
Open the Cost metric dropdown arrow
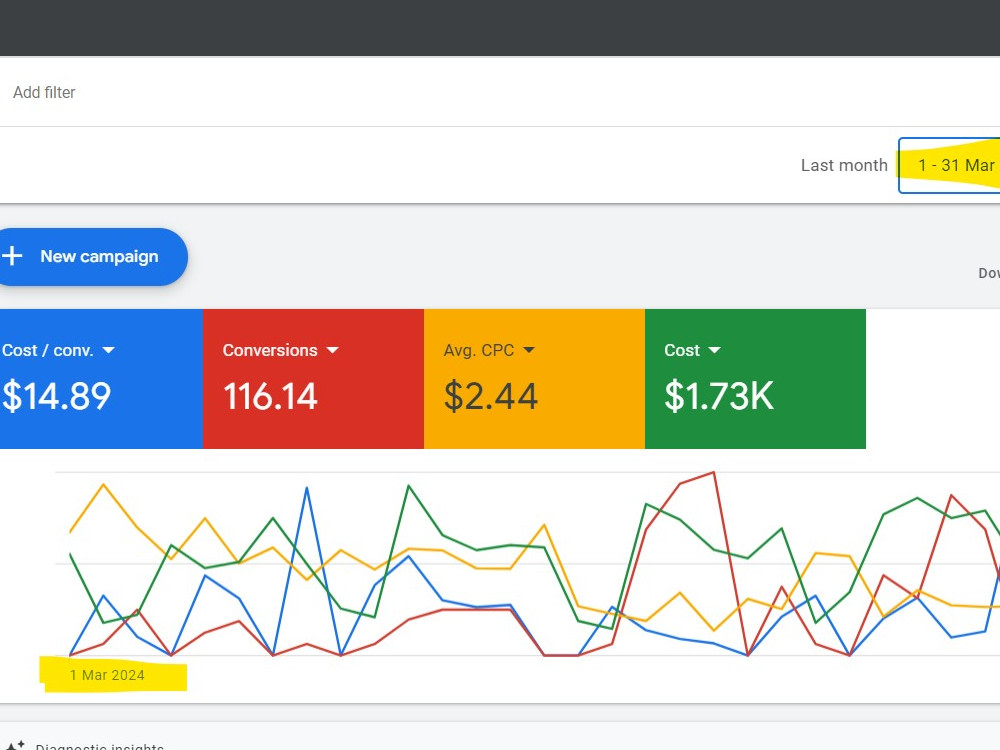[714, 350]
